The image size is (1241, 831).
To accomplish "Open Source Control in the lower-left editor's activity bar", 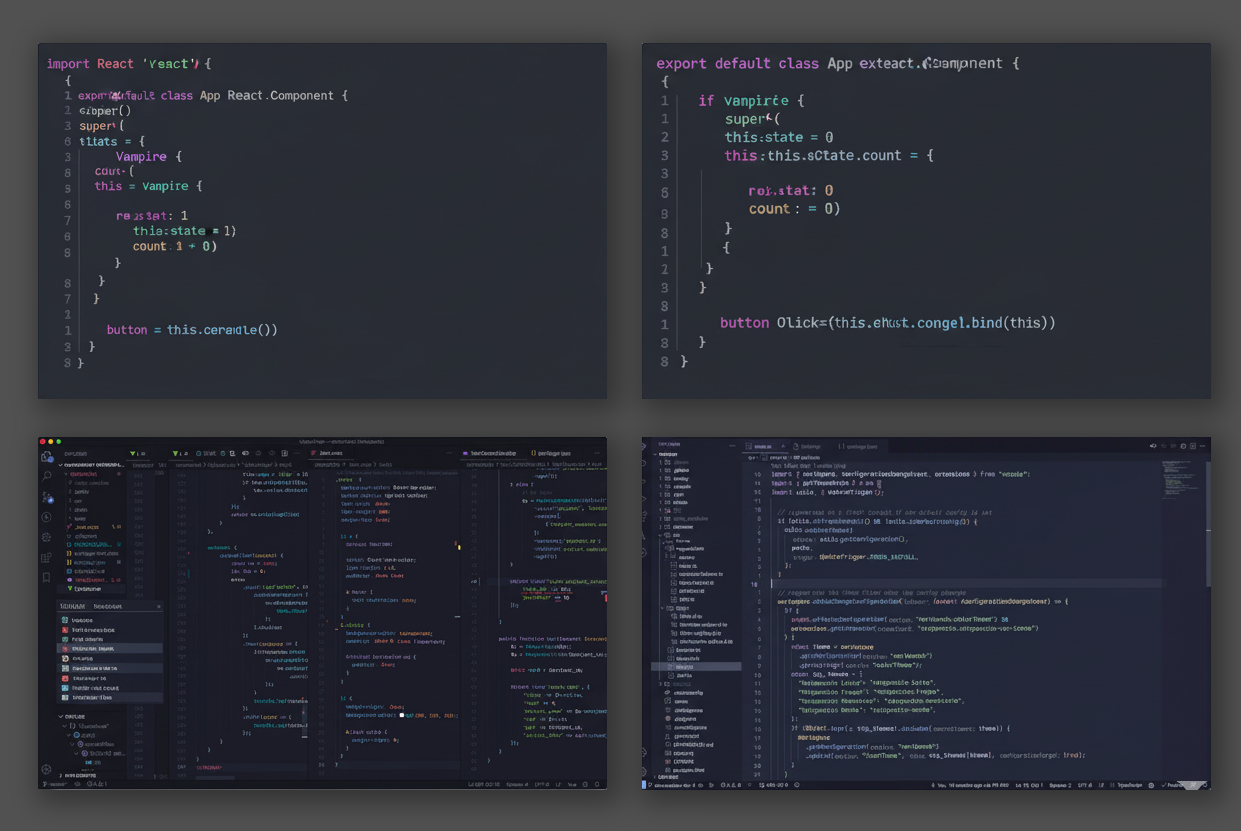I will coord(47,497).
